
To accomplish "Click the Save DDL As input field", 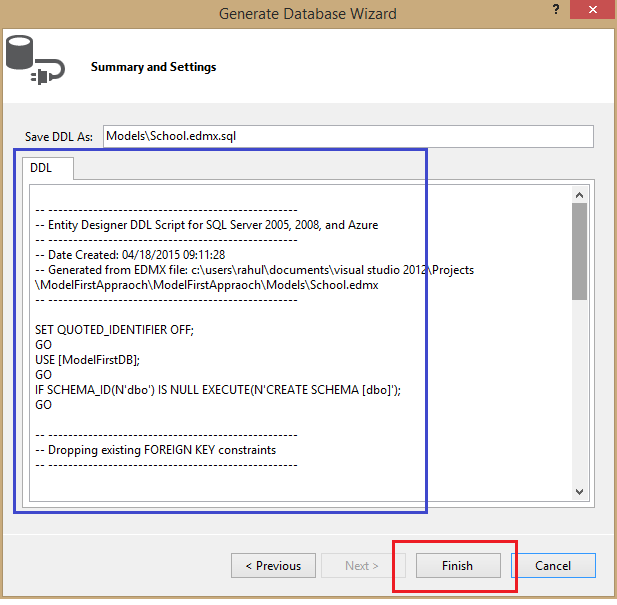I will click(x=348, y=136).
